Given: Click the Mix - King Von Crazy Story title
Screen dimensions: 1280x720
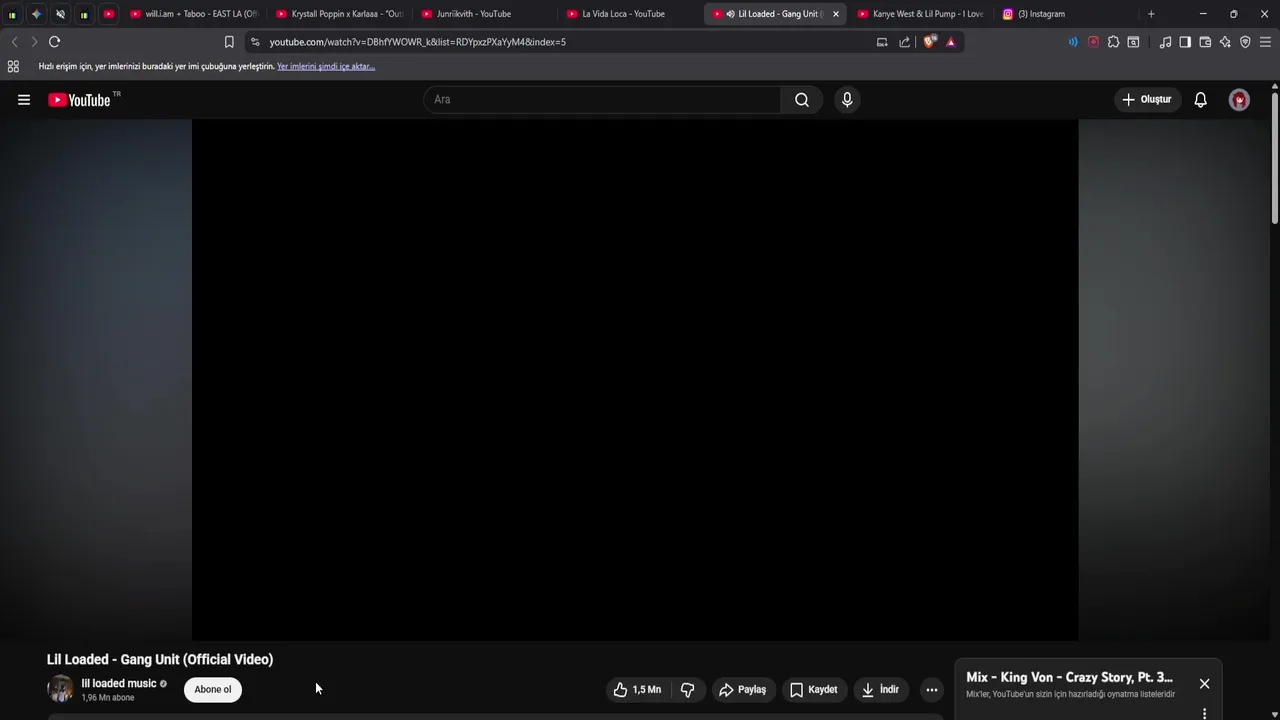Looking at the screenshot, I should pos(1070,677).
